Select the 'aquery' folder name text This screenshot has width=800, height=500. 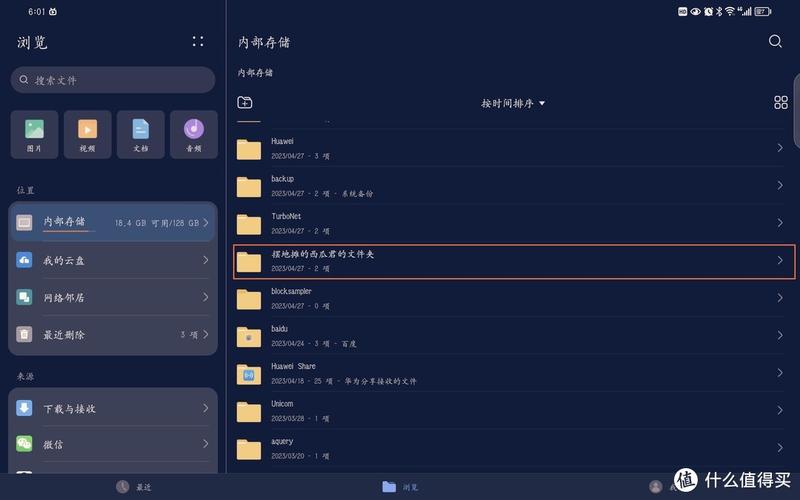click(282, 441)
